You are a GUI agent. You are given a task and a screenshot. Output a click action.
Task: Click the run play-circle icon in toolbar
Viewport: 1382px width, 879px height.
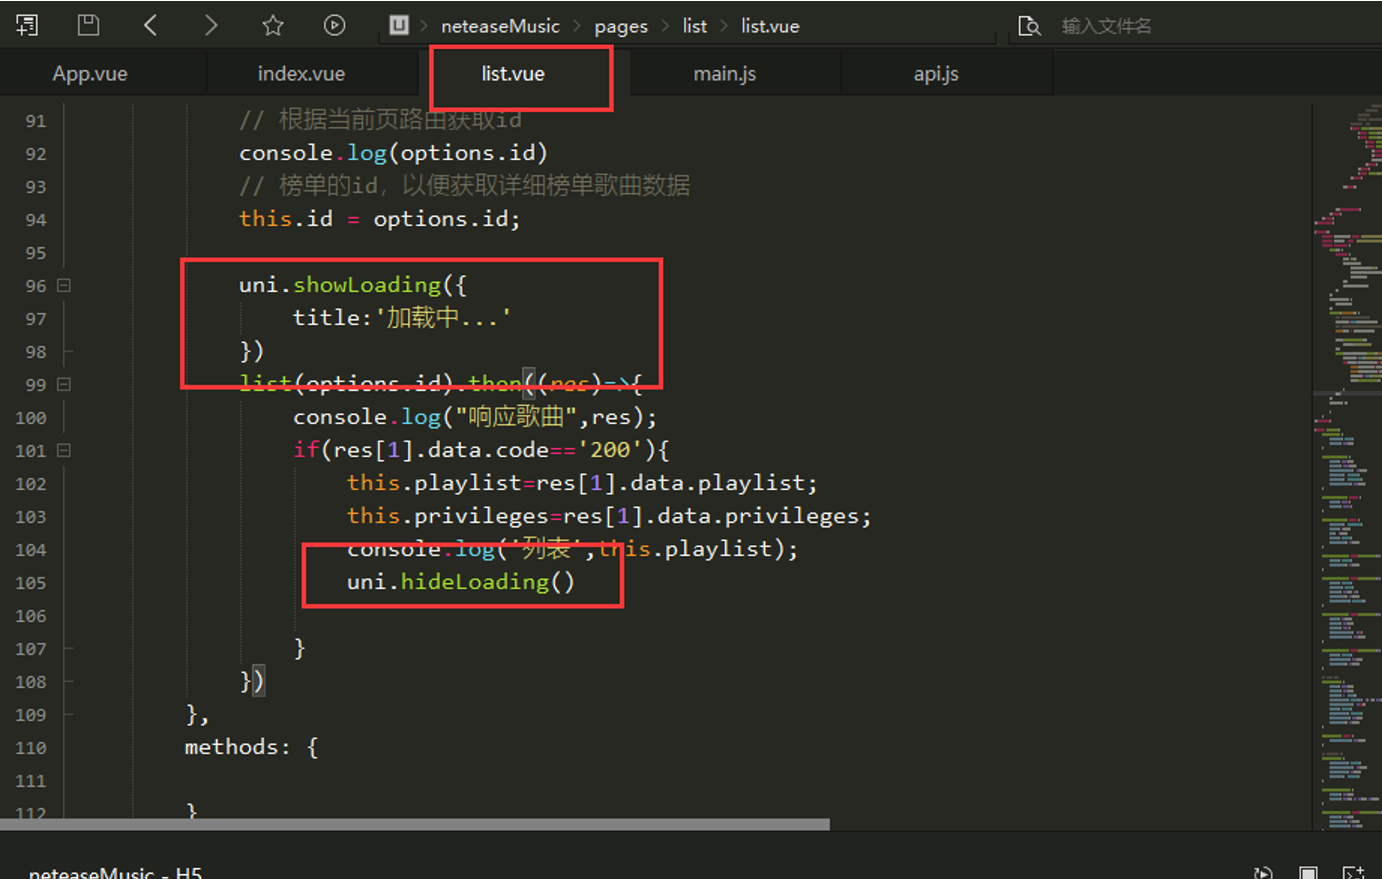point(335,25)
